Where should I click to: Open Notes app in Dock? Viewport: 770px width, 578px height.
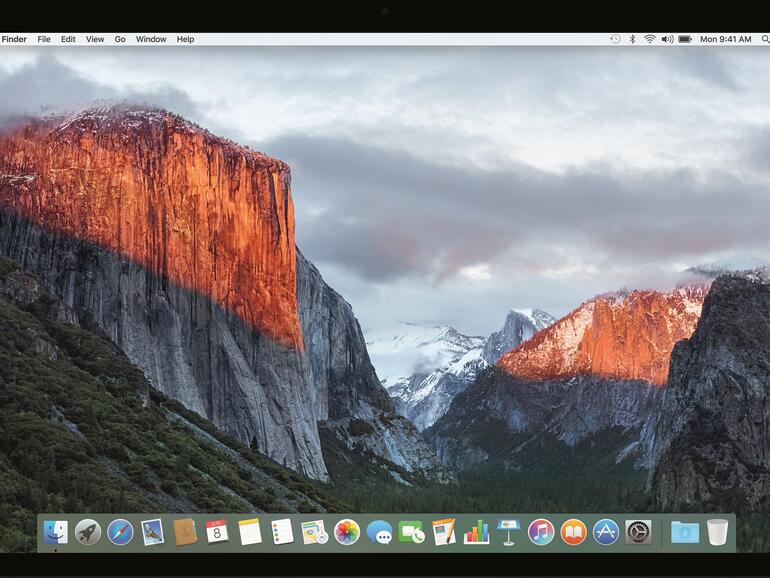pos(249,532)
